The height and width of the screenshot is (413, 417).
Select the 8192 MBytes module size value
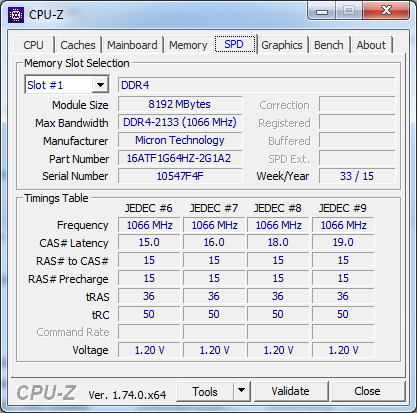pyautogui.click(x=180, y=104)
